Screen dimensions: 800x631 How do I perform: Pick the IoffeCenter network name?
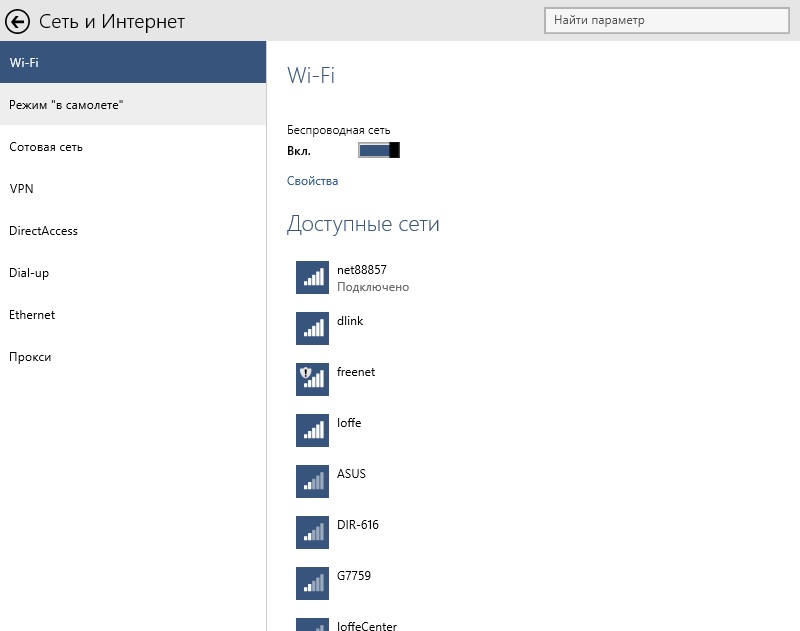[x=367, y=625]
